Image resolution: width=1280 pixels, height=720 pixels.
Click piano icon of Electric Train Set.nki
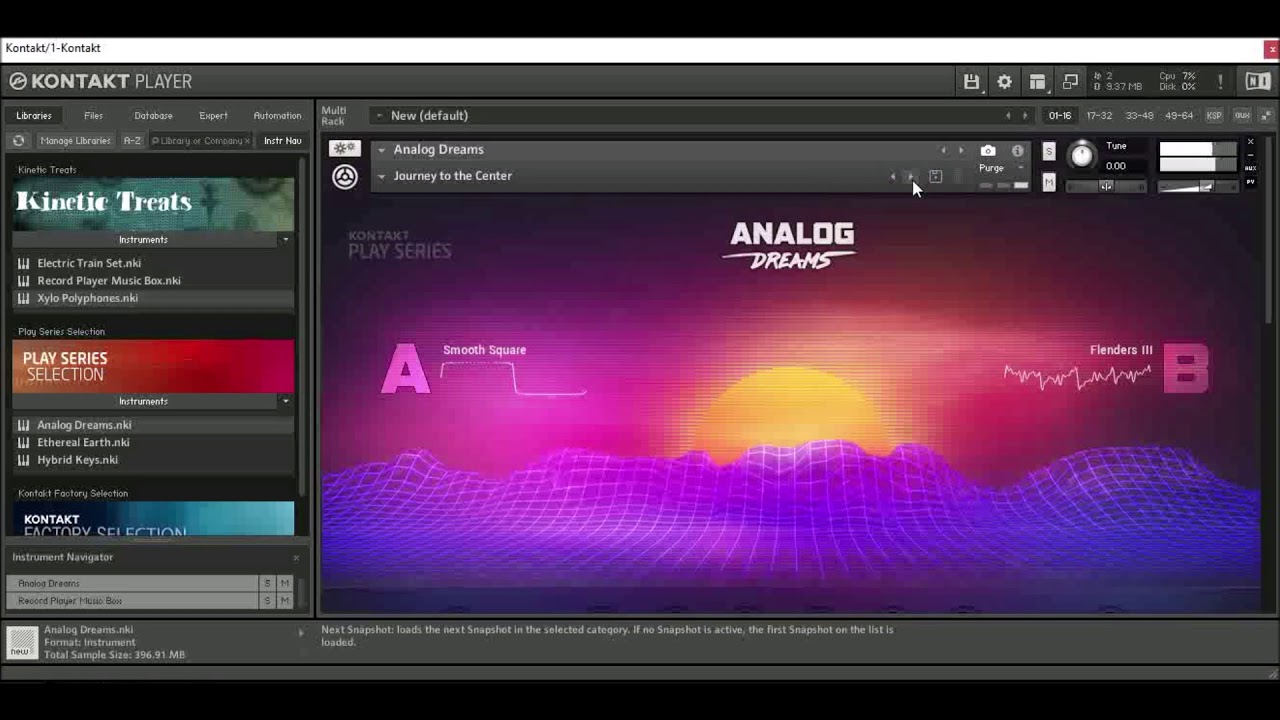[x=23, y=263]
